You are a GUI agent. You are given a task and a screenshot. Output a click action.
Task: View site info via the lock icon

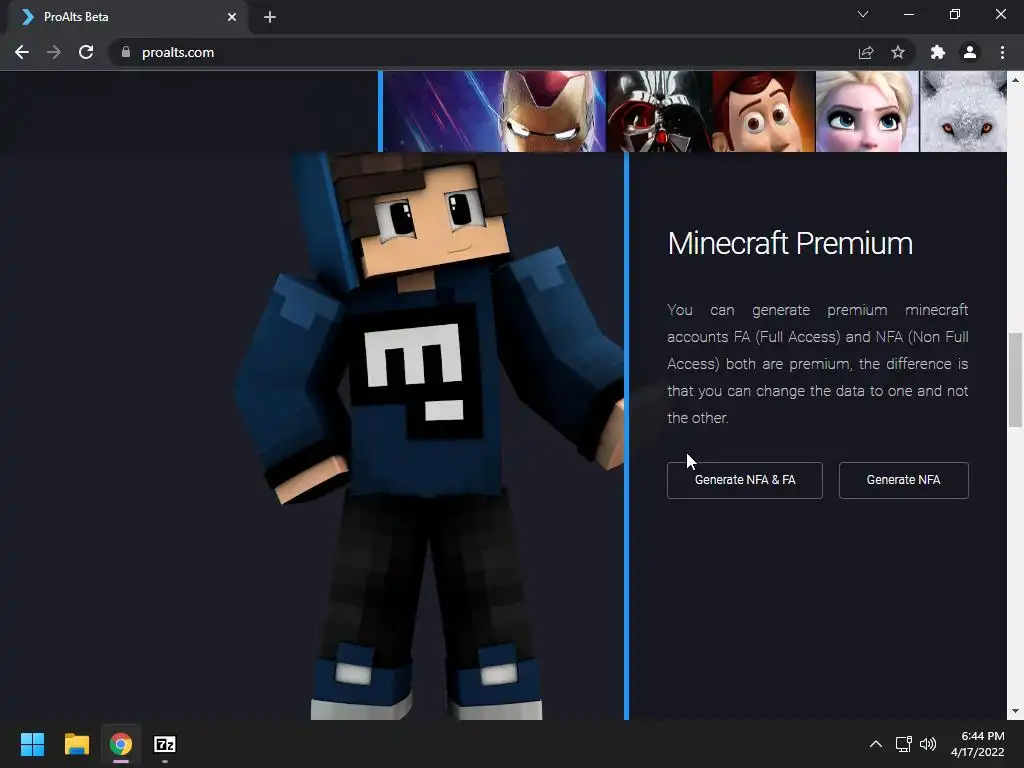click(x=126, y=52)
